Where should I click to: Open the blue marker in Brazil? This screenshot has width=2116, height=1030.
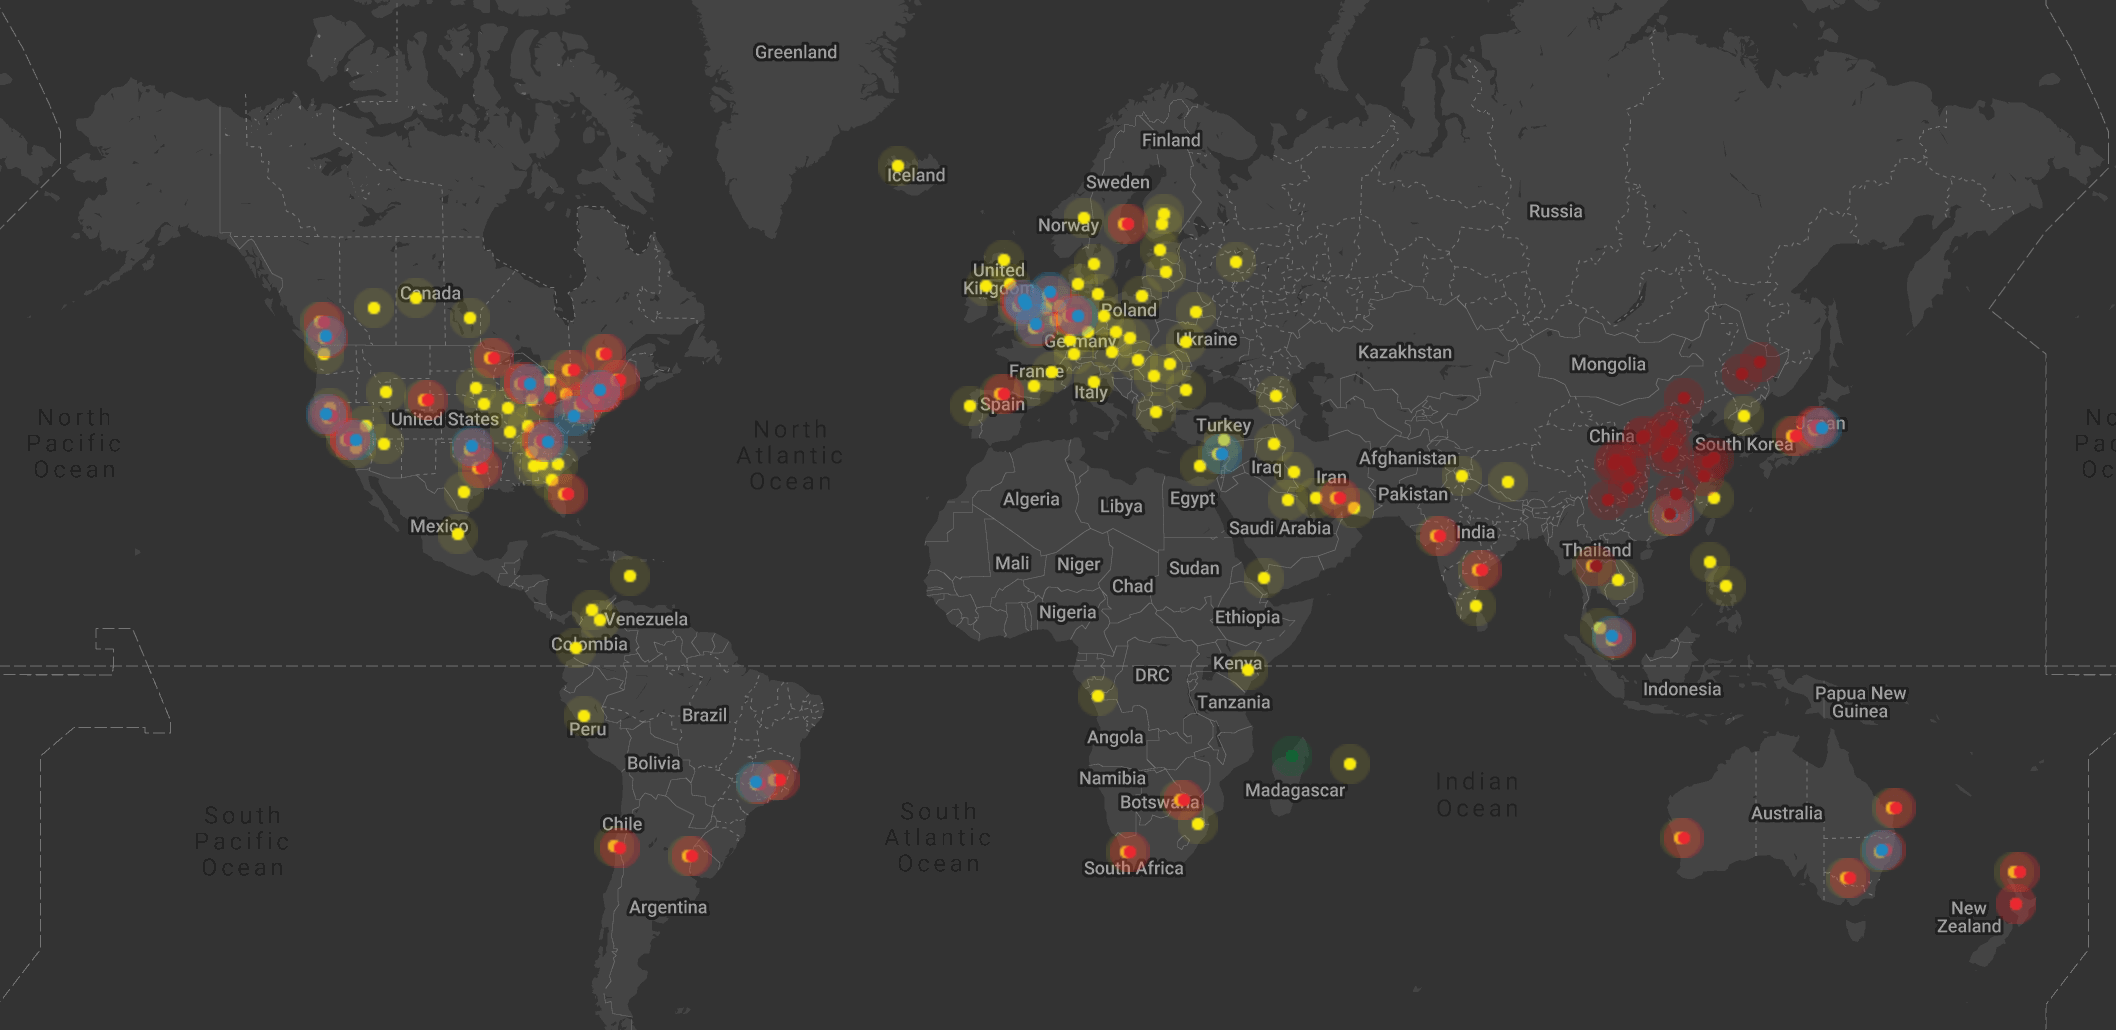coord(756,782)
